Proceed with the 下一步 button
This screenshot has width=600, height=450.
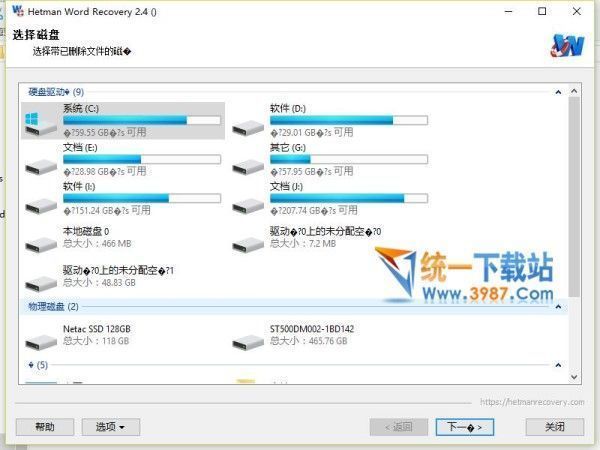465,427
